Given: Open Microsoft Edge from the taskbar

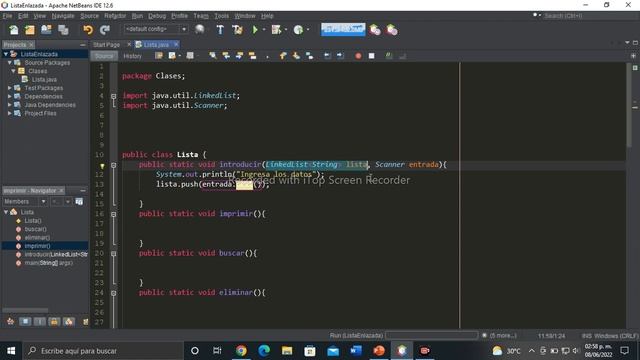Looking at the screenshot, I should click(264, 351).
